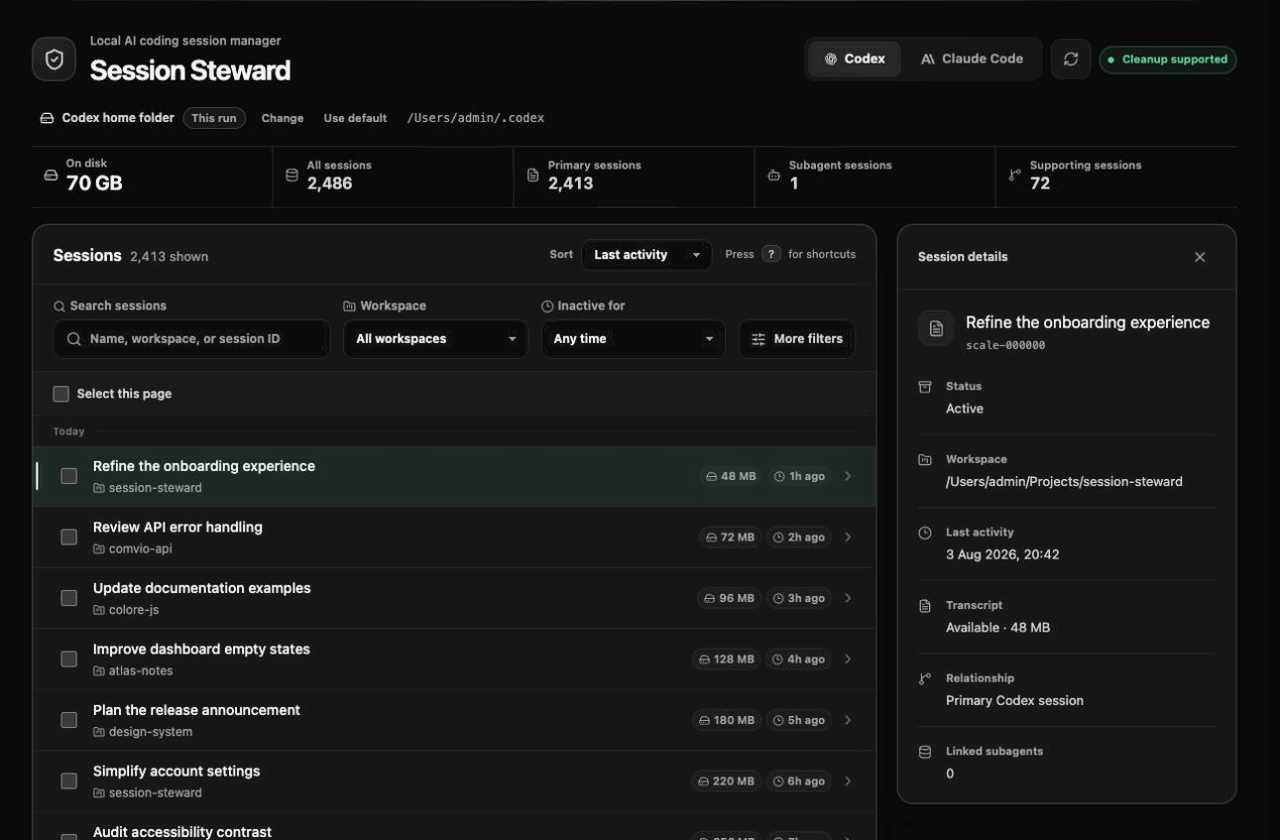Click the 3 Aug 2026, 20:42 value
This screenshot has width=1280, height=840.
tap(1003, 555)
